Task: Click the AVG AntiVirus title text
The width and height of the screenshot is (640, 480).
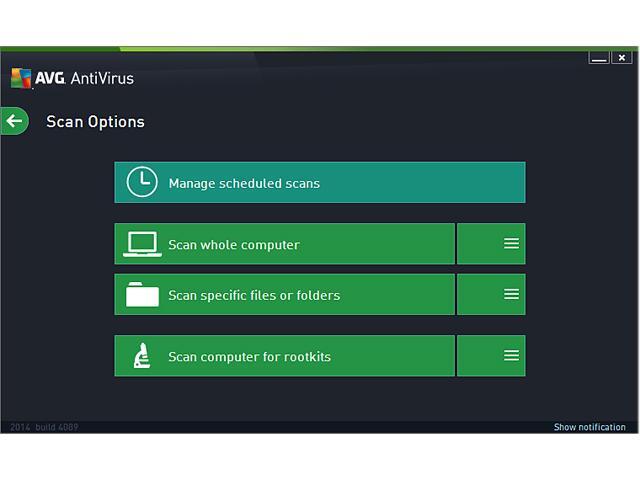Action: pyautogui.click(x=85, y=78)
